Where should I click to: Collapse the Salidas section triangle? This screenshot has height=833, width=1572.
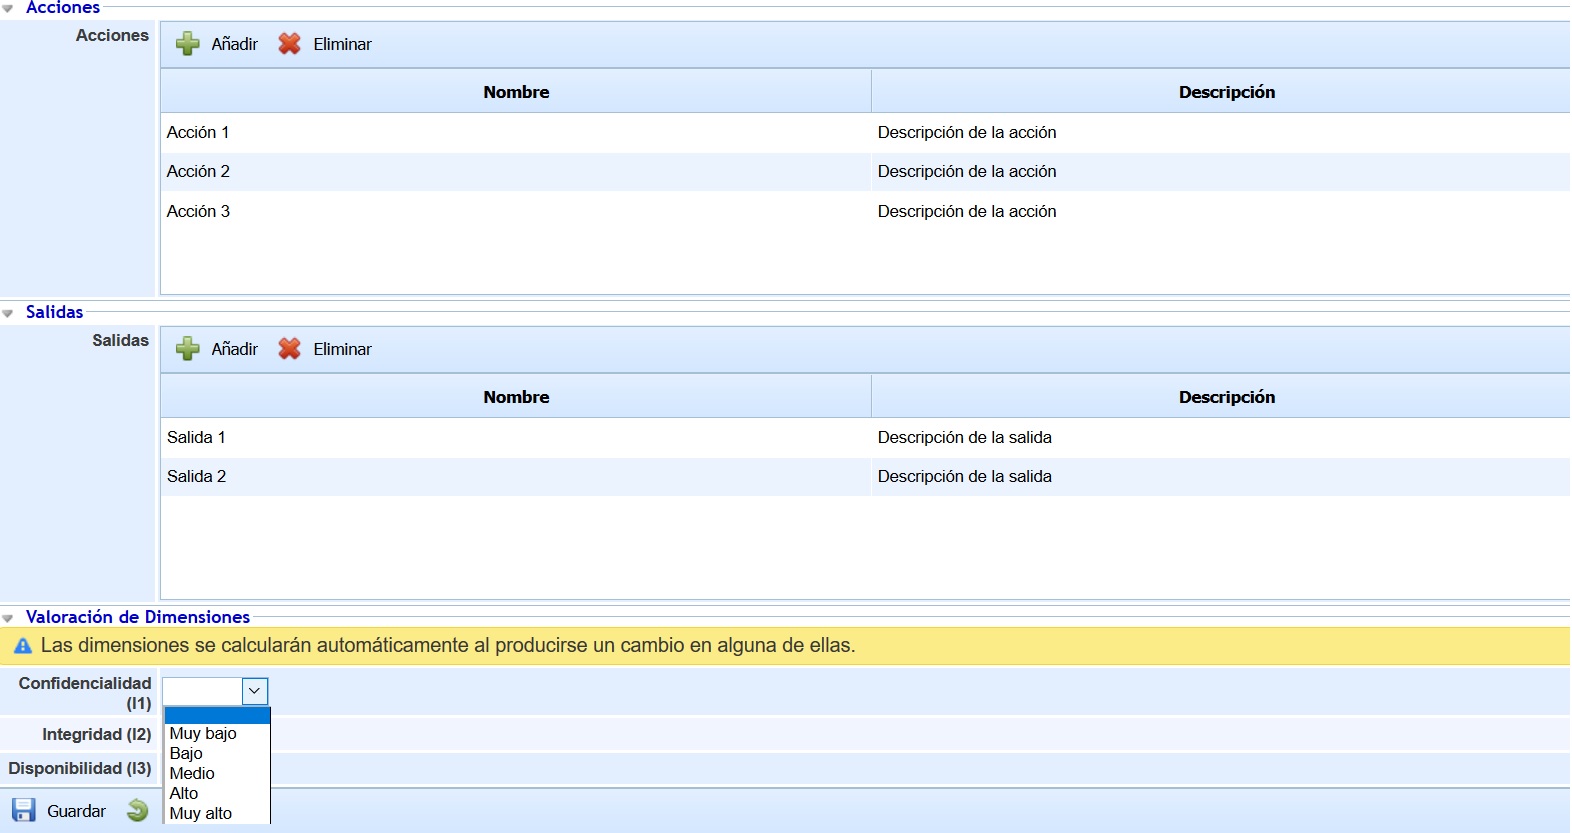click(x=8, y=313)
